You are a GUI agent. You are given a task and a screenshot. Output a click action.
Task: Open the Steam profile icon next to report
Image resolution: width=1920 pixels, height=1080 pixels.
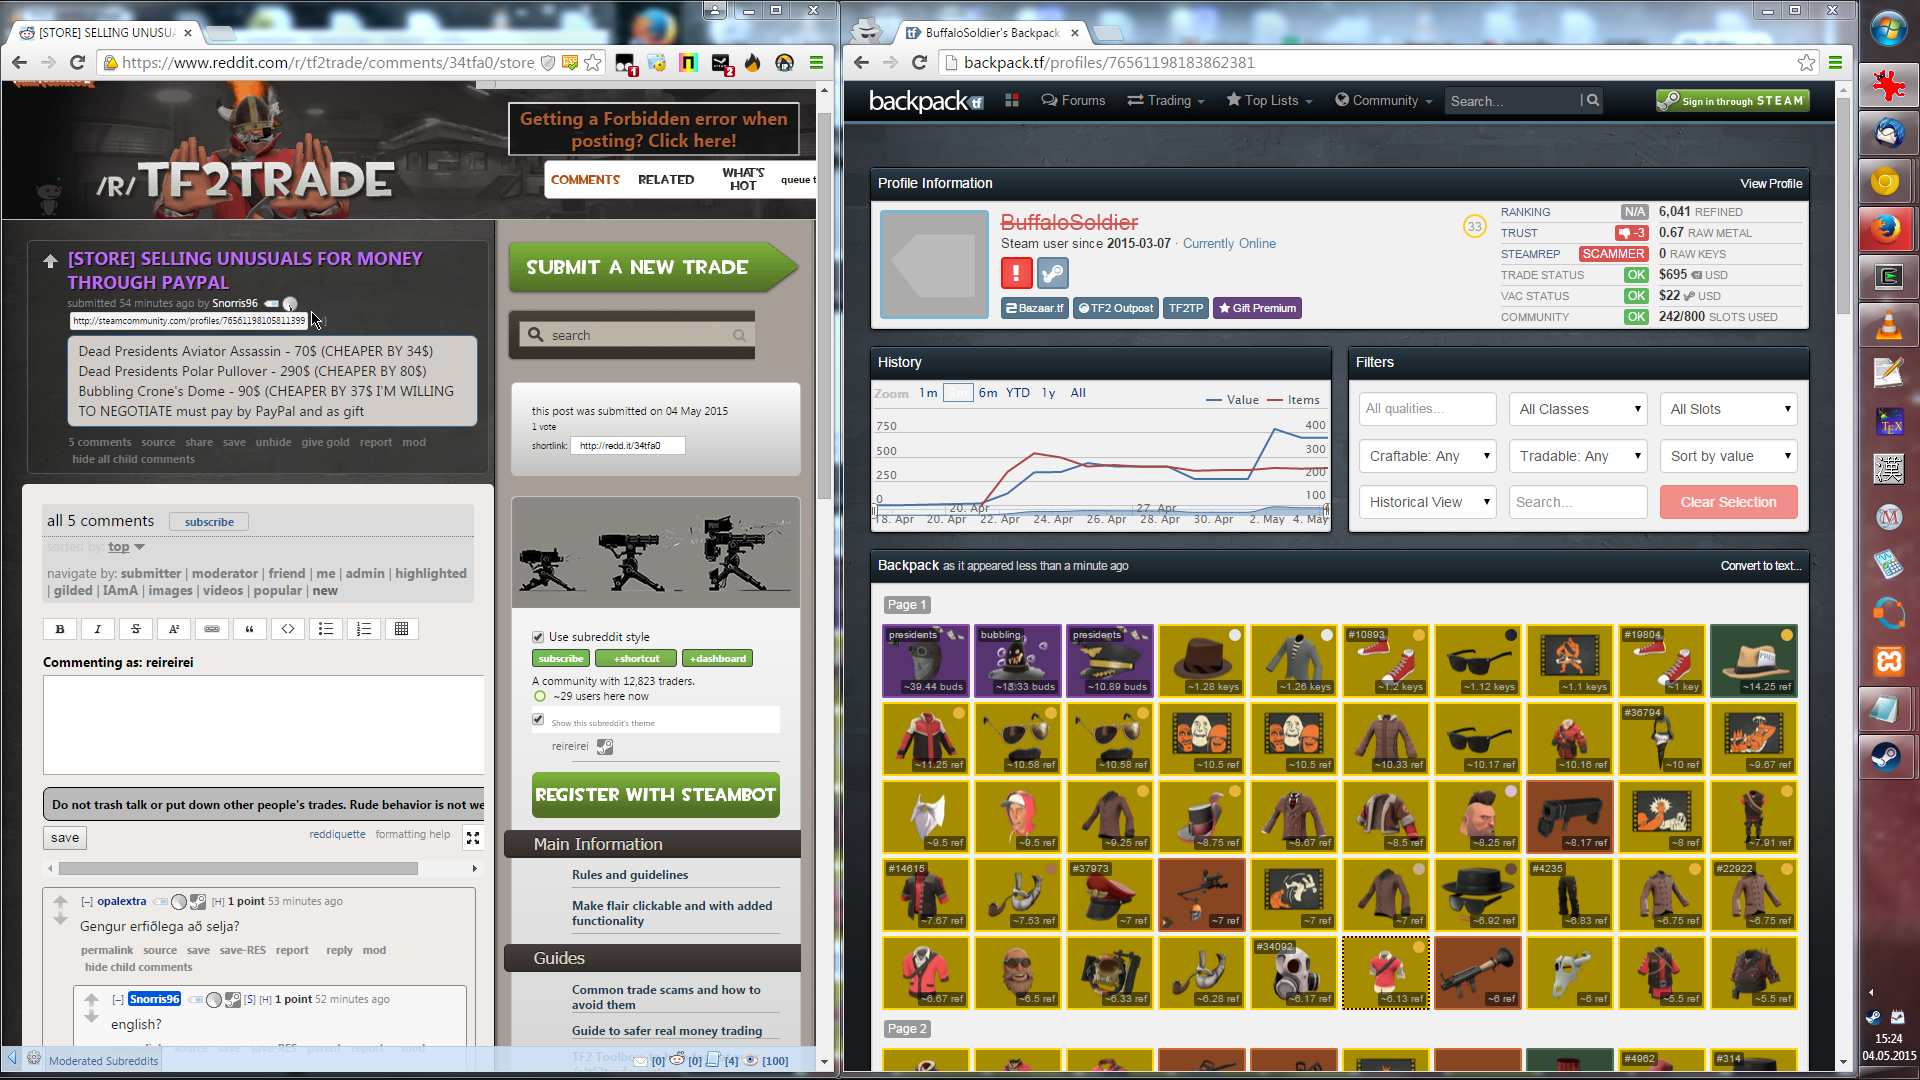click(x=1053, y=273)
